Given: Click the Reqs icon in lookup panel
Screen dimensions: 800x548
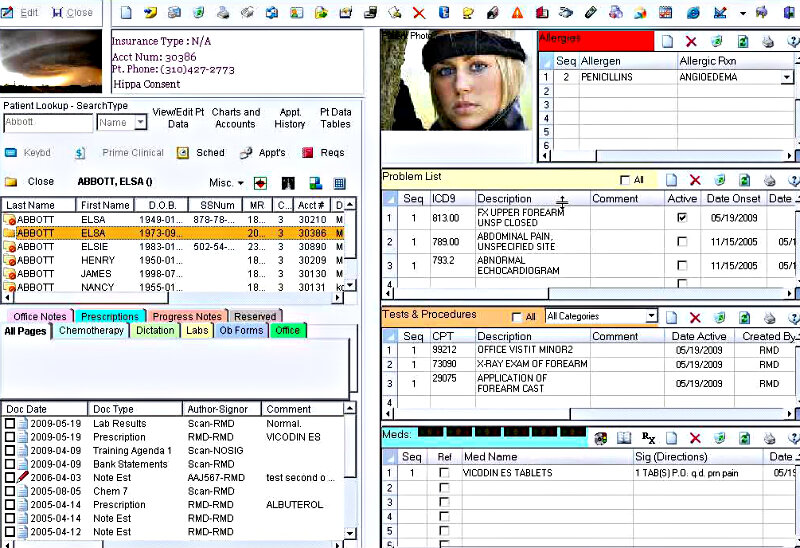Looking at the screenshot, I should click(x=308, y=153).
